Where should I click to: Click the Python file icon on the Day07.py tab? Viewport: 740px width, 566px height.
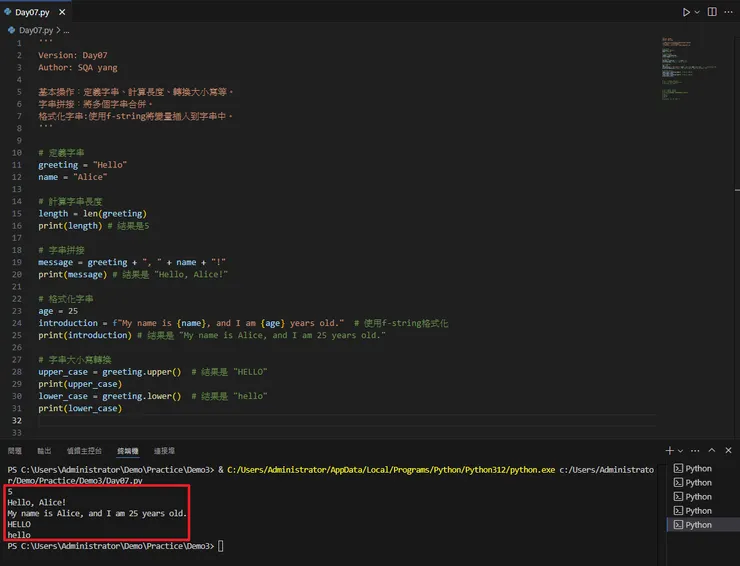[8, 12]
